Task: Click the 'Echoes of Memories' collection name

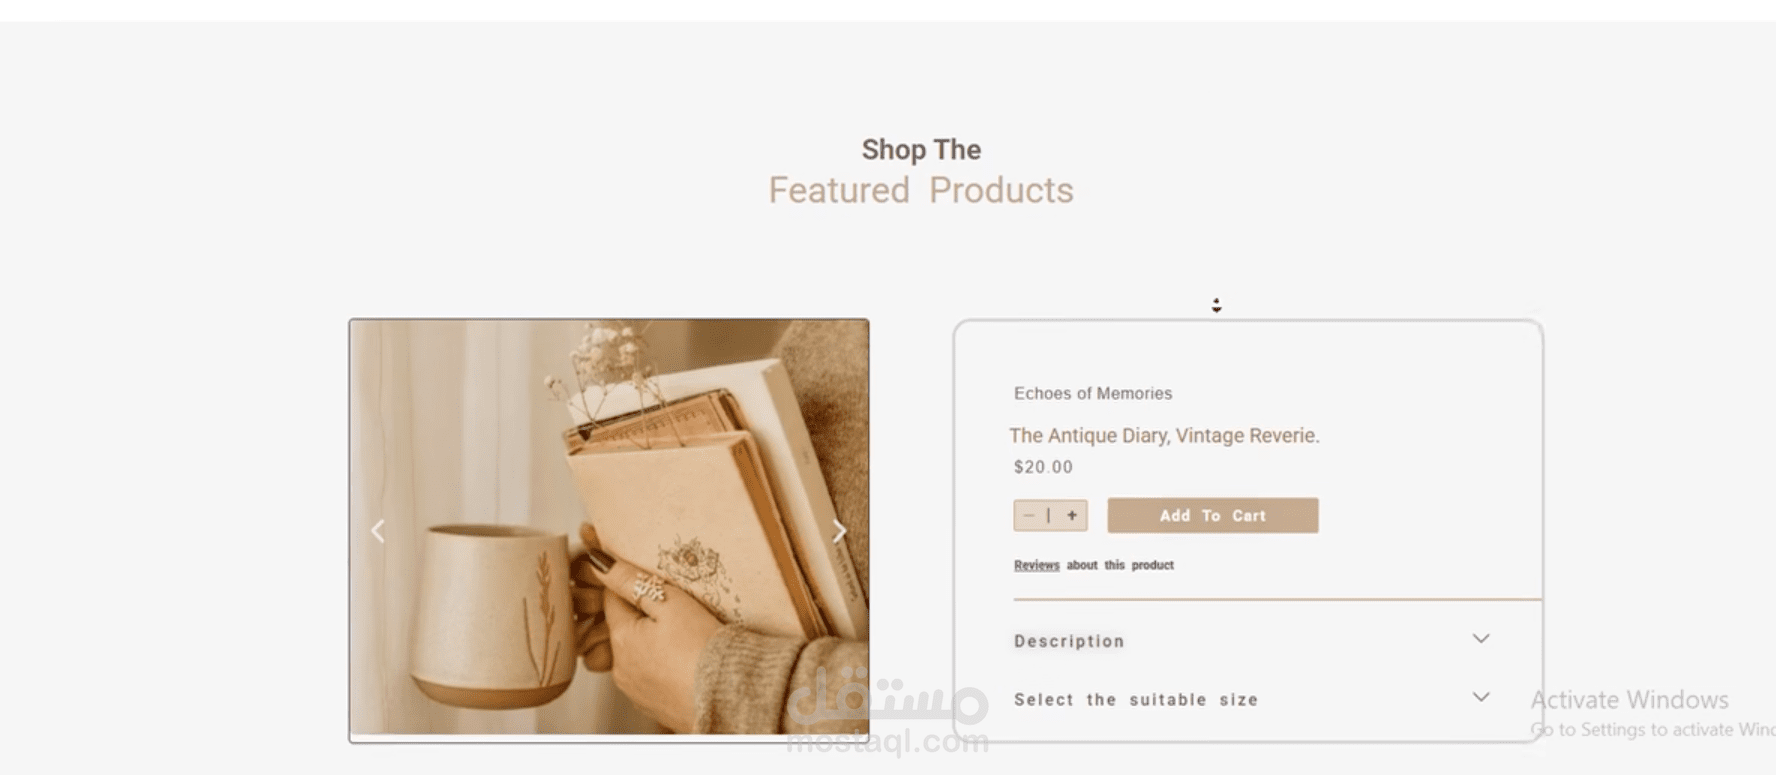Action: (1093, 393)
